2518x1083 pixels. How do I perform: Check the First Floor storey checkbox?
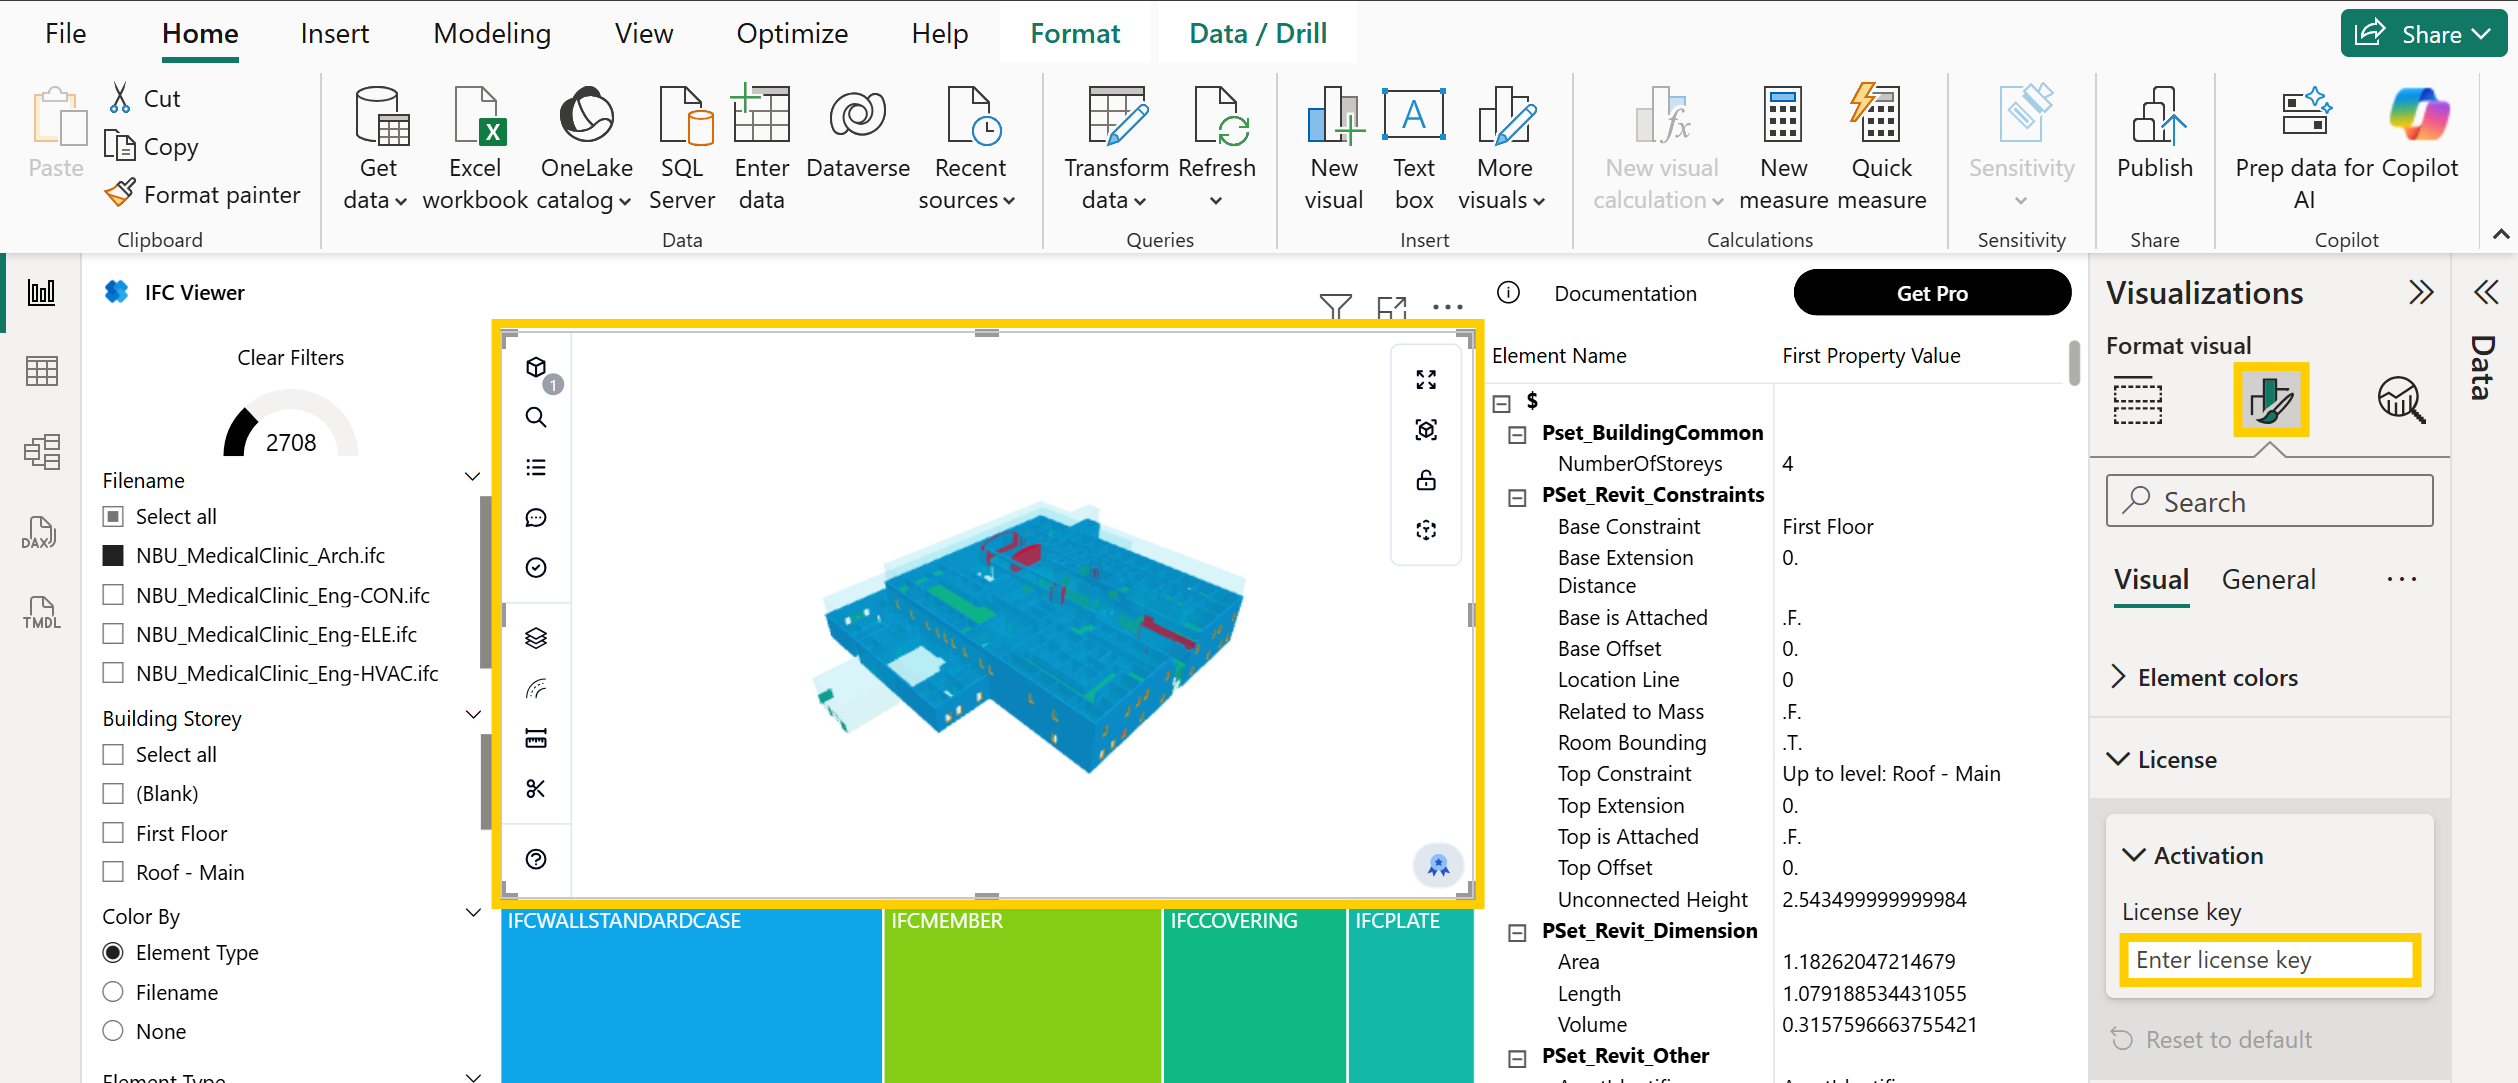click(x=114, y=833)
